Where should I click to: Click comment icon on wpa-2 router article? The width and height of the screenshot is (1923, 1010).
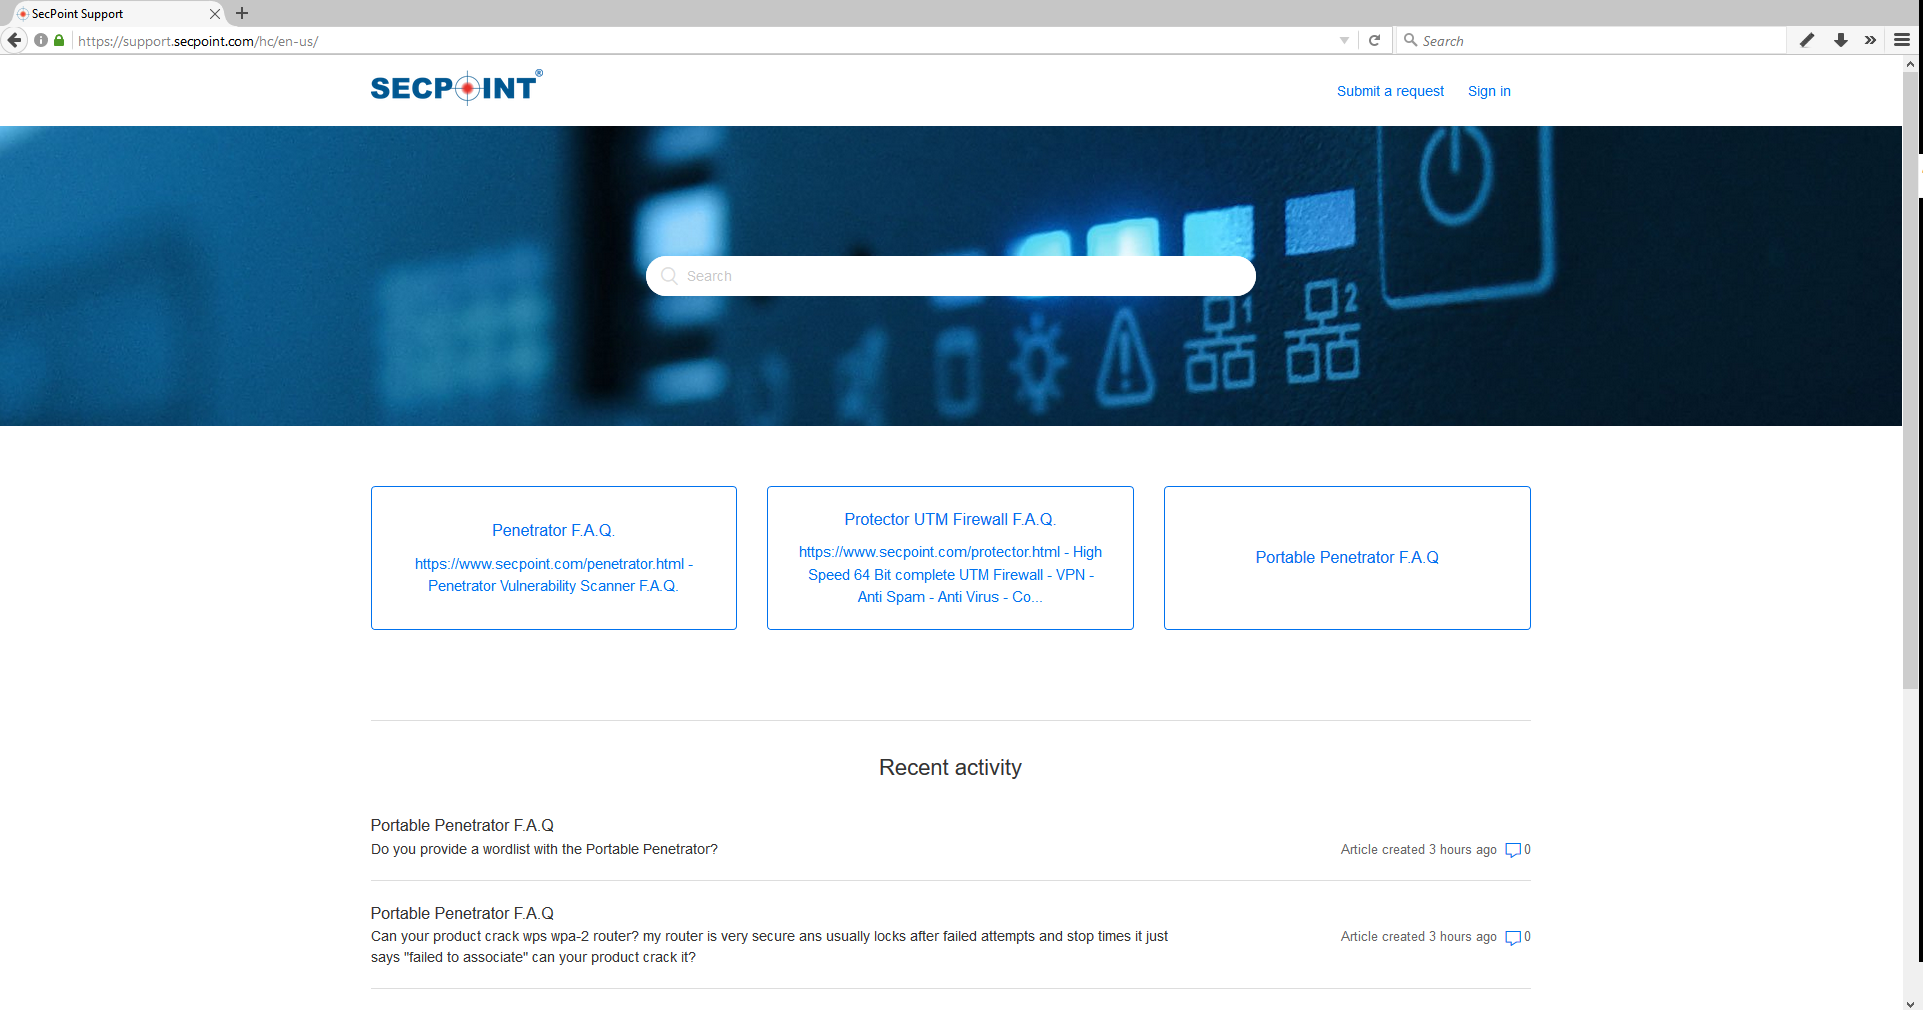point(1513,937)
